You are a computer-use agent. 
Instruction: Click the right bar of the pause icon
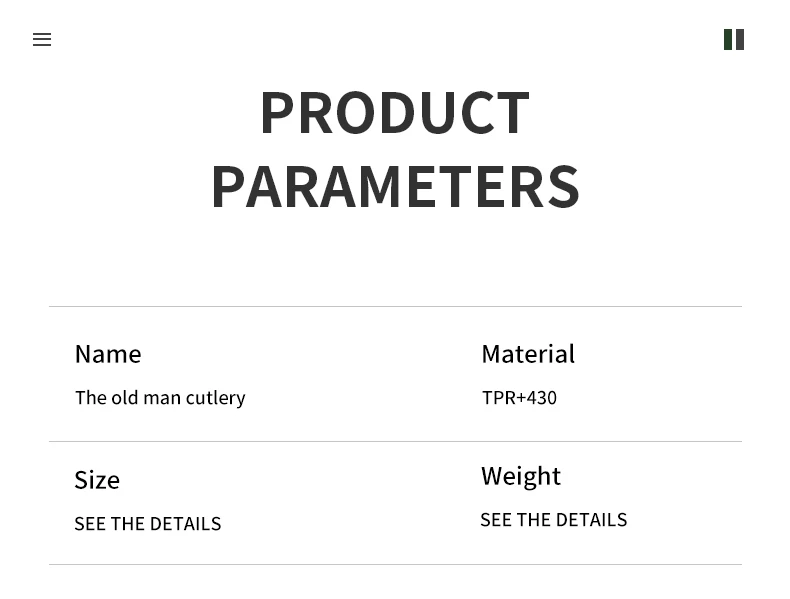[x=740, y=40]
